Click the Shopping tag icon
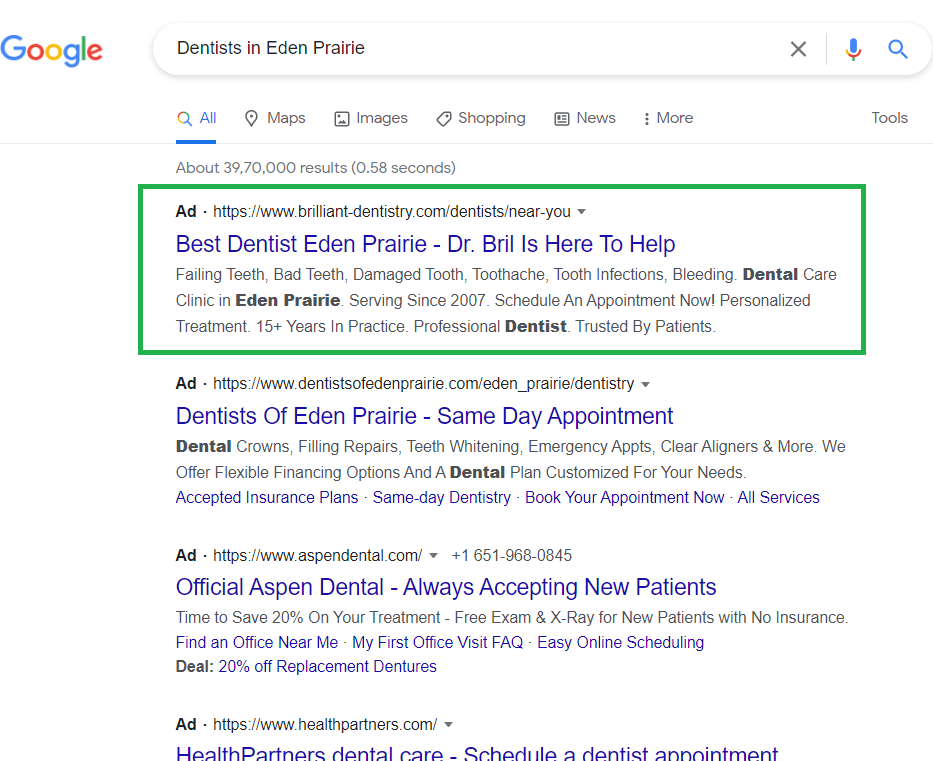 coord(444,119)
